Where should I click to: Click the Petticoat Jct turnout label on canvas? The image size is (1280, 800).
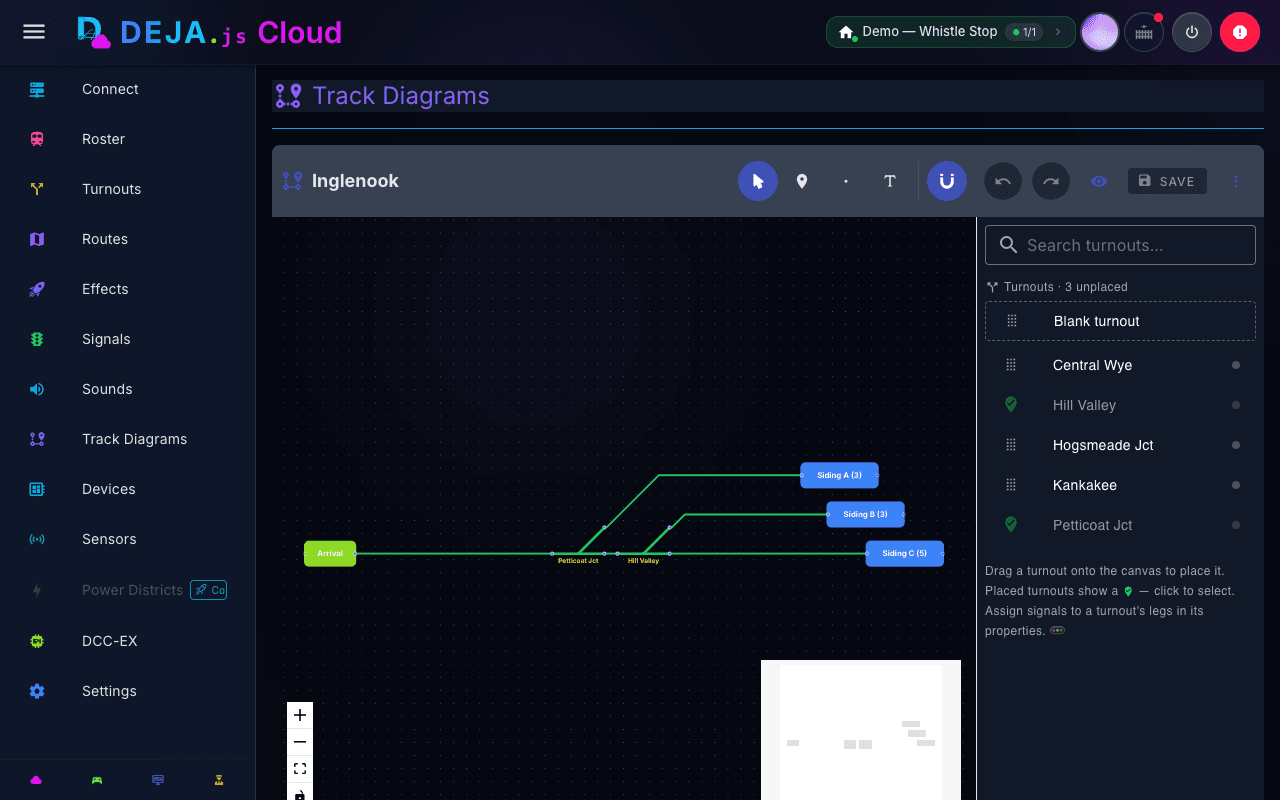tap(578, 561)
